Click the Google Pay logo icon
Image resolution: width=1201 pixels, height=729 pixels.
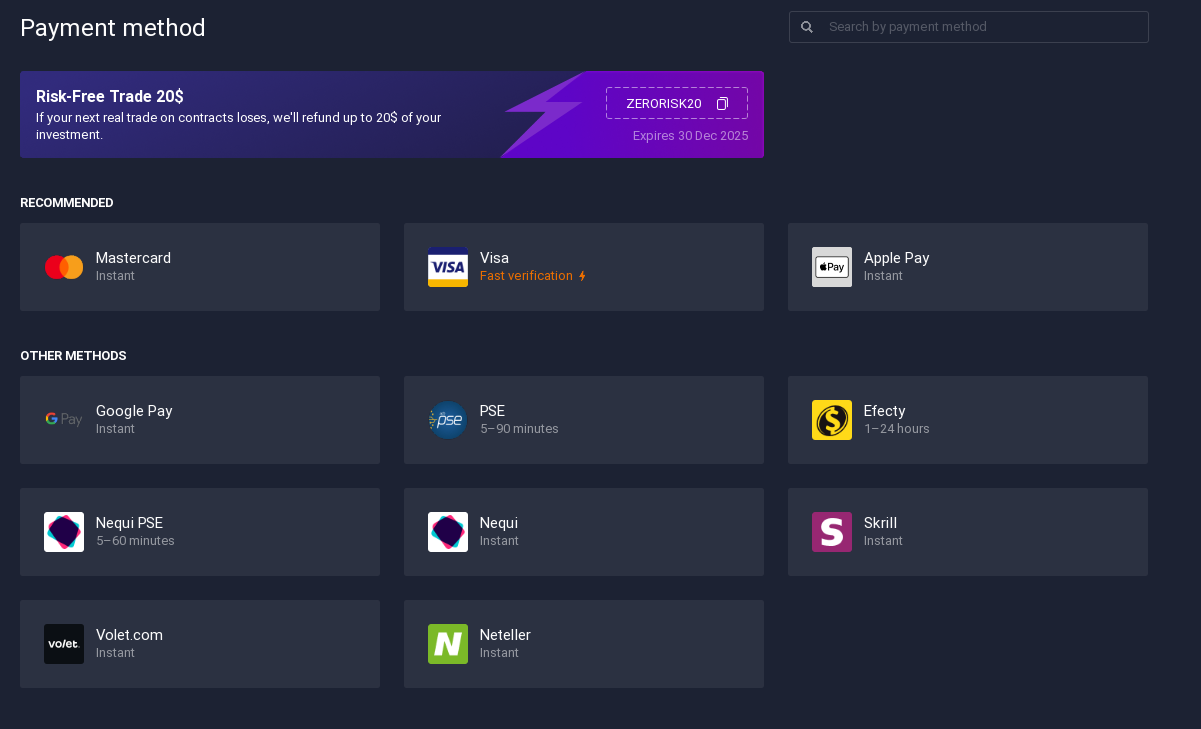tap(64, 420)
